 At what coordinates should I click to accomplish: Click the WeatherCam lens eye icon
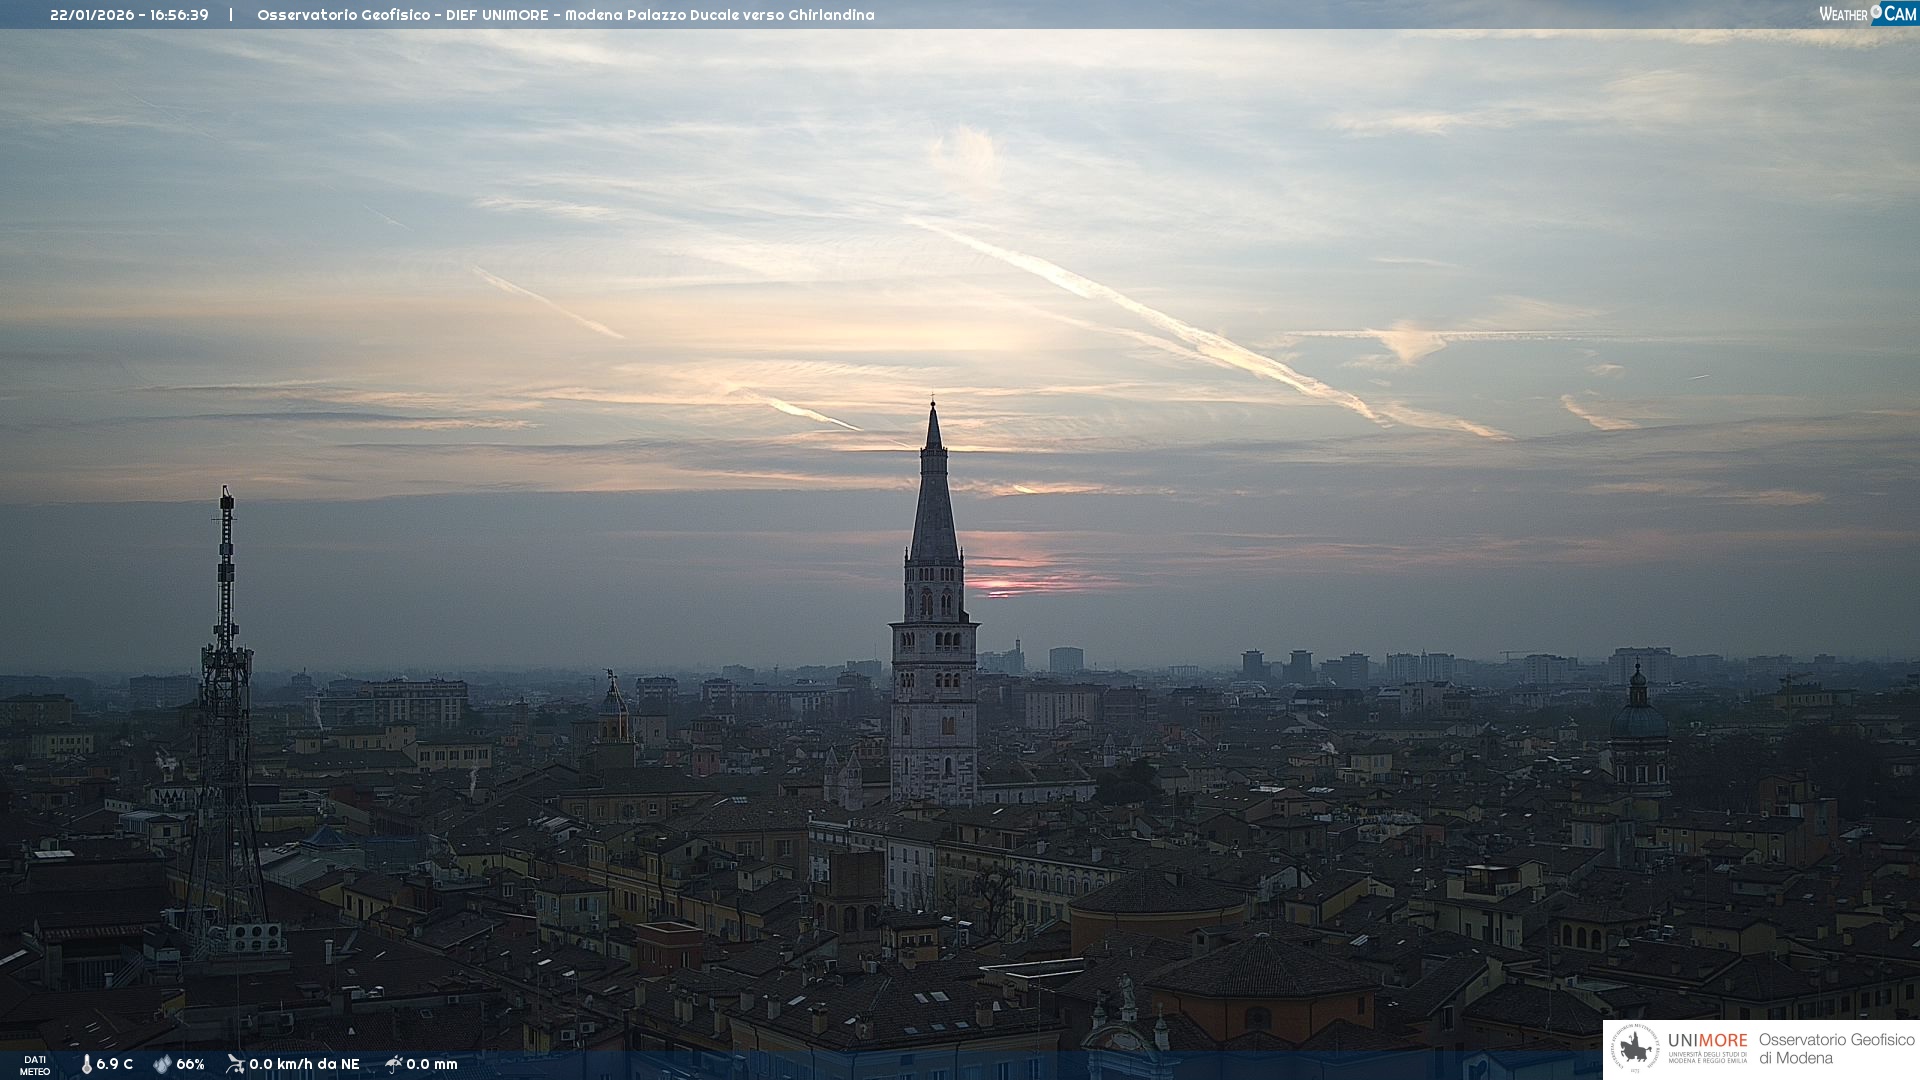(1876, 12)
